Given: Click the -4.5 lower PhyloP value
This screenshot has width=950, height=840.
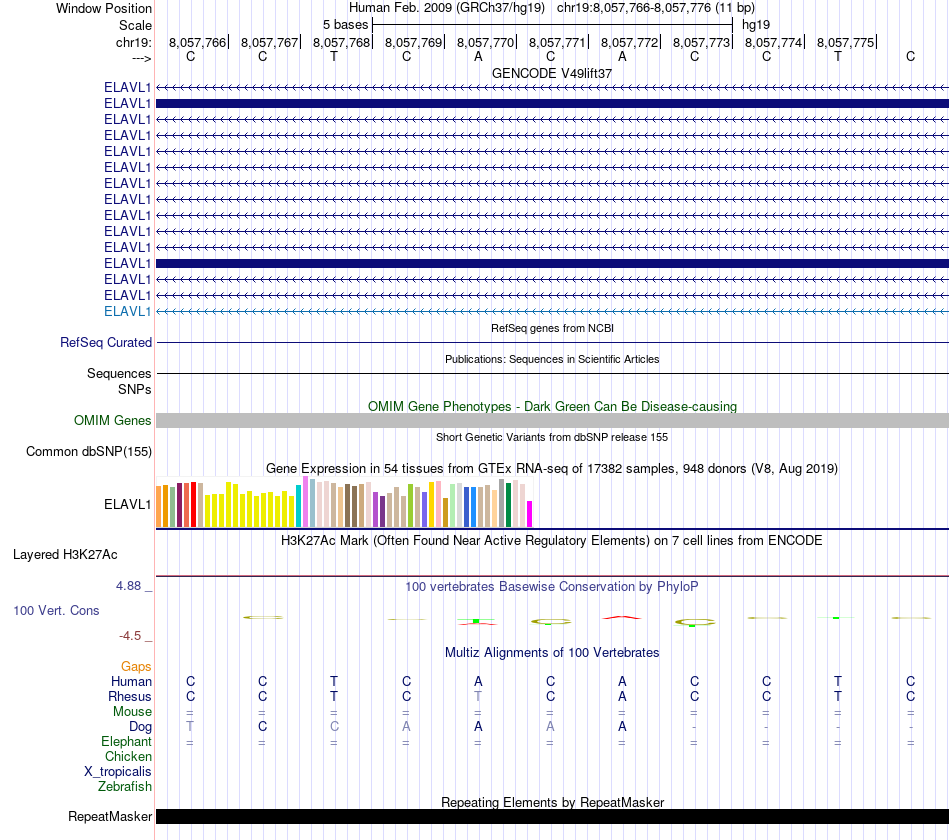Looking at the screenshot, I should [130, 636].
